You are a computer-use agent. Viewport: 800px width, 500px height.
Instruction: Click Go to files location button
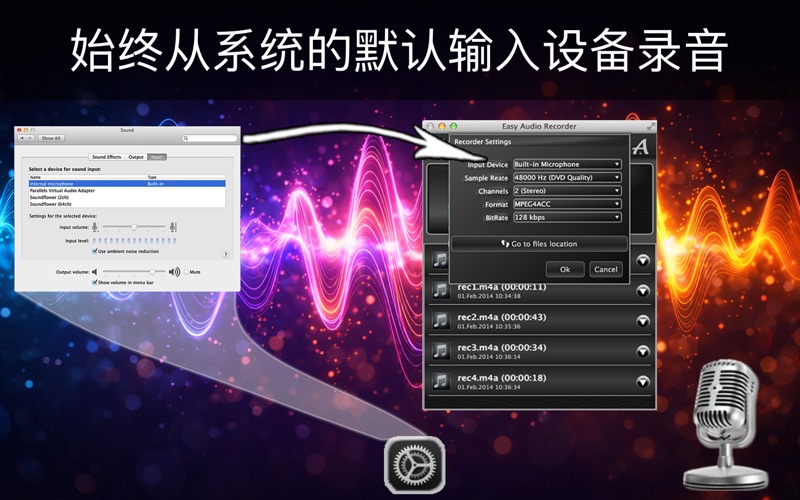(x=539, y=244)
